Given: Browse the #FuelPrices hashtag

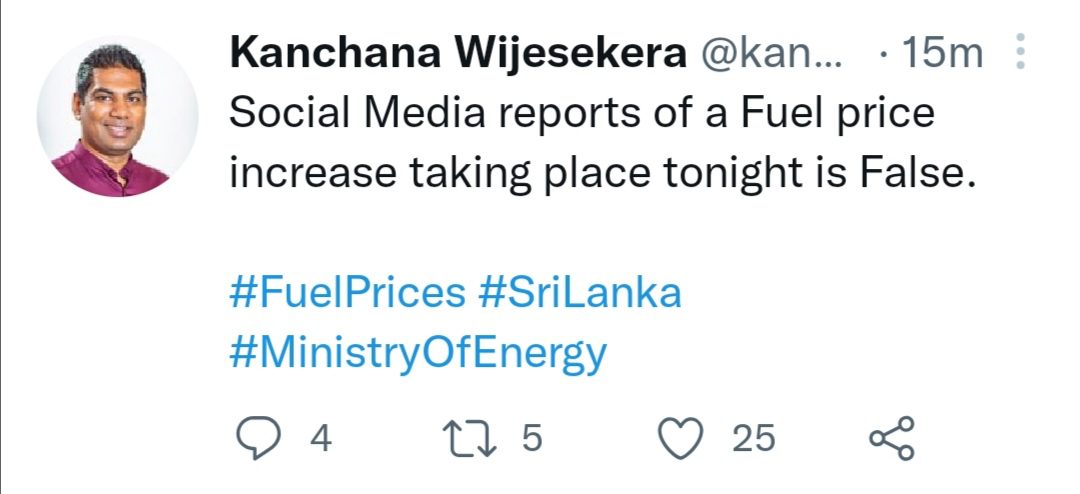Looking at the screenshot, I should [347, 295].
